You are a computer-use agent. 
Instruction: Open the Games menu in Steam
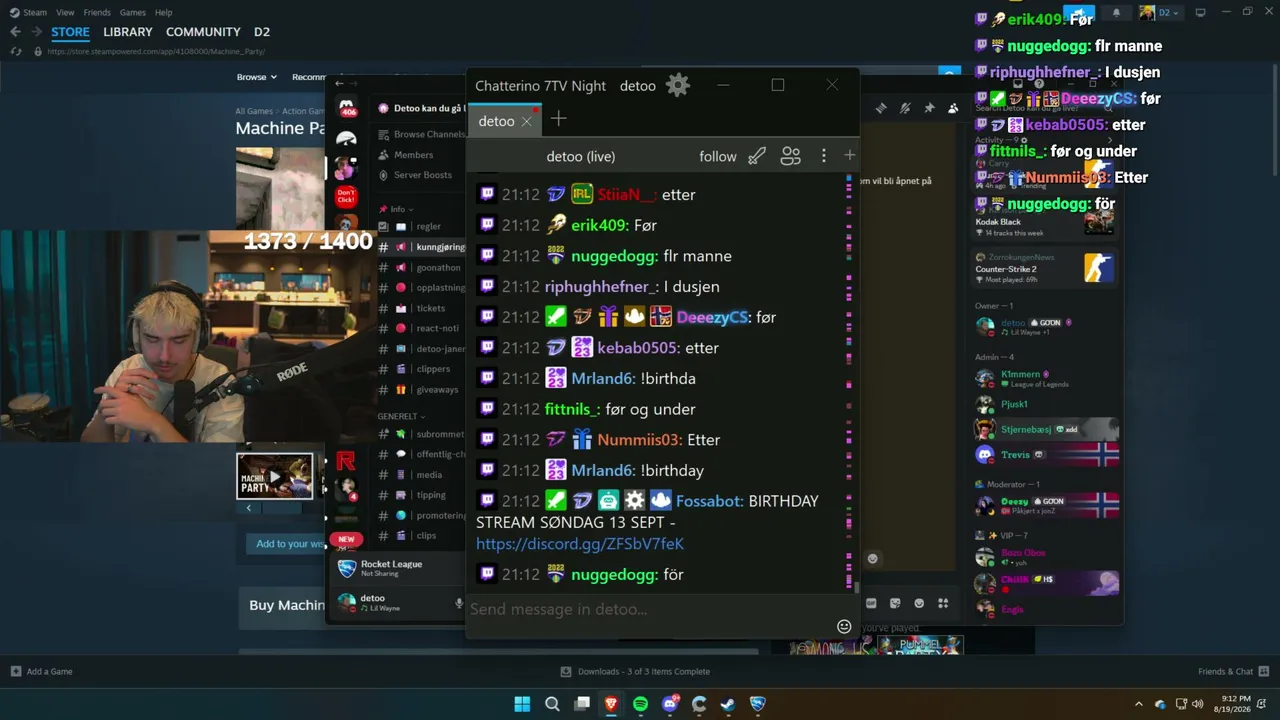pos(132,12)
